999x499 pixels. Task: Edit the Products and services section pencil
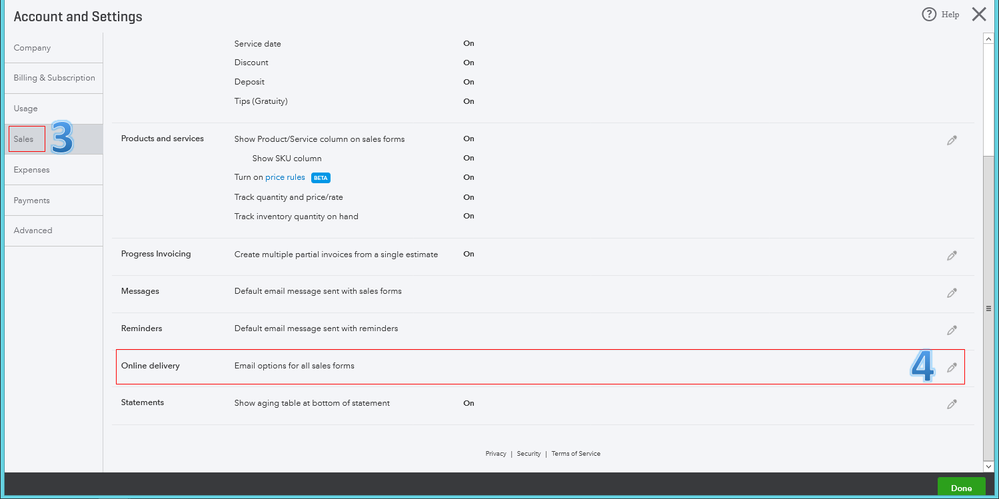[952, 140]
